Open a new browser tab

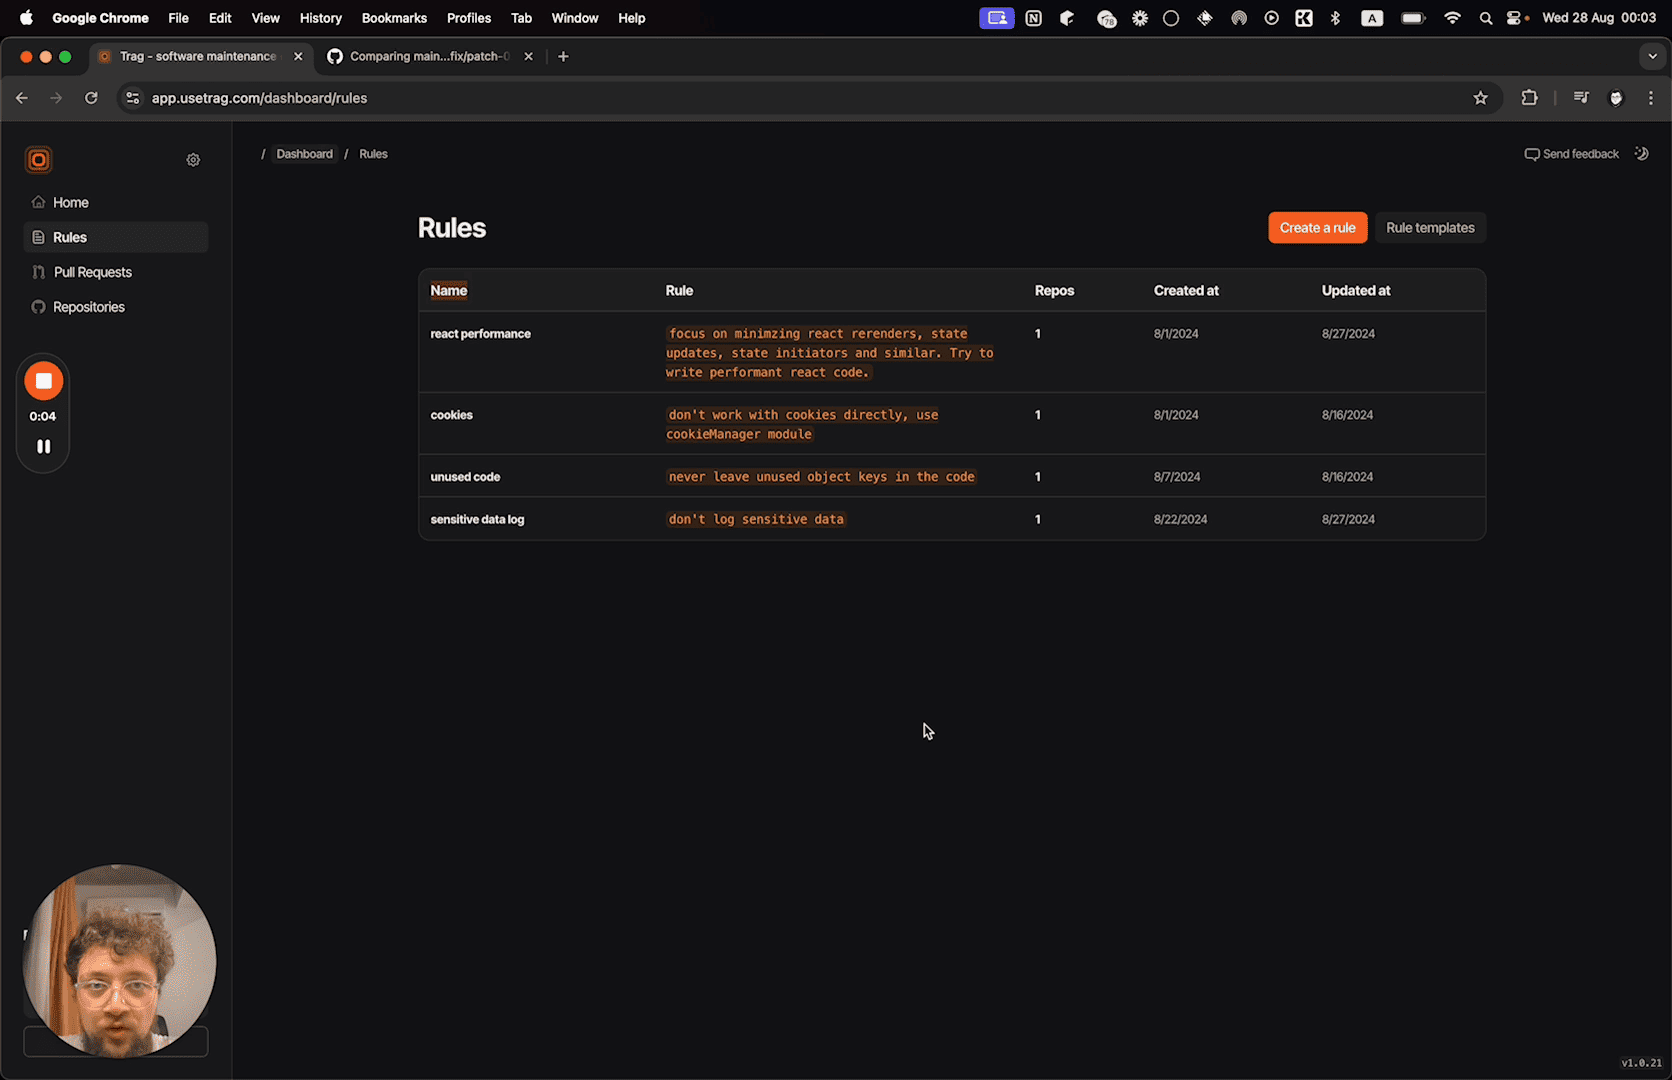tap(563, 57)
